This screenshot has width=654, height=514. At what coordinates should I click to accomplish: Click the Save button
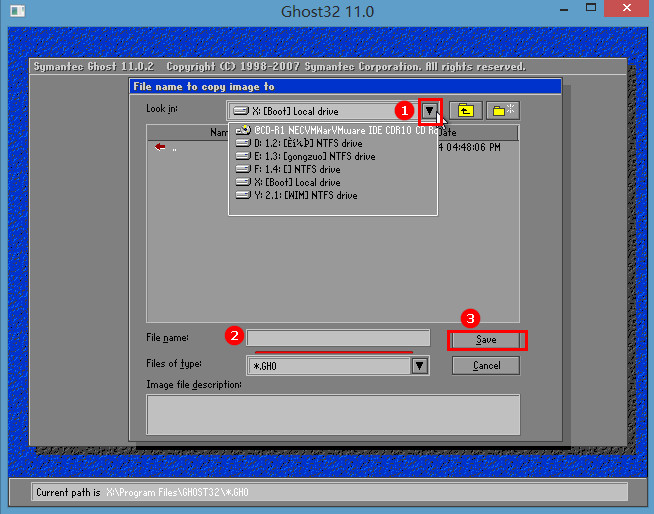[x=486, y=340]
